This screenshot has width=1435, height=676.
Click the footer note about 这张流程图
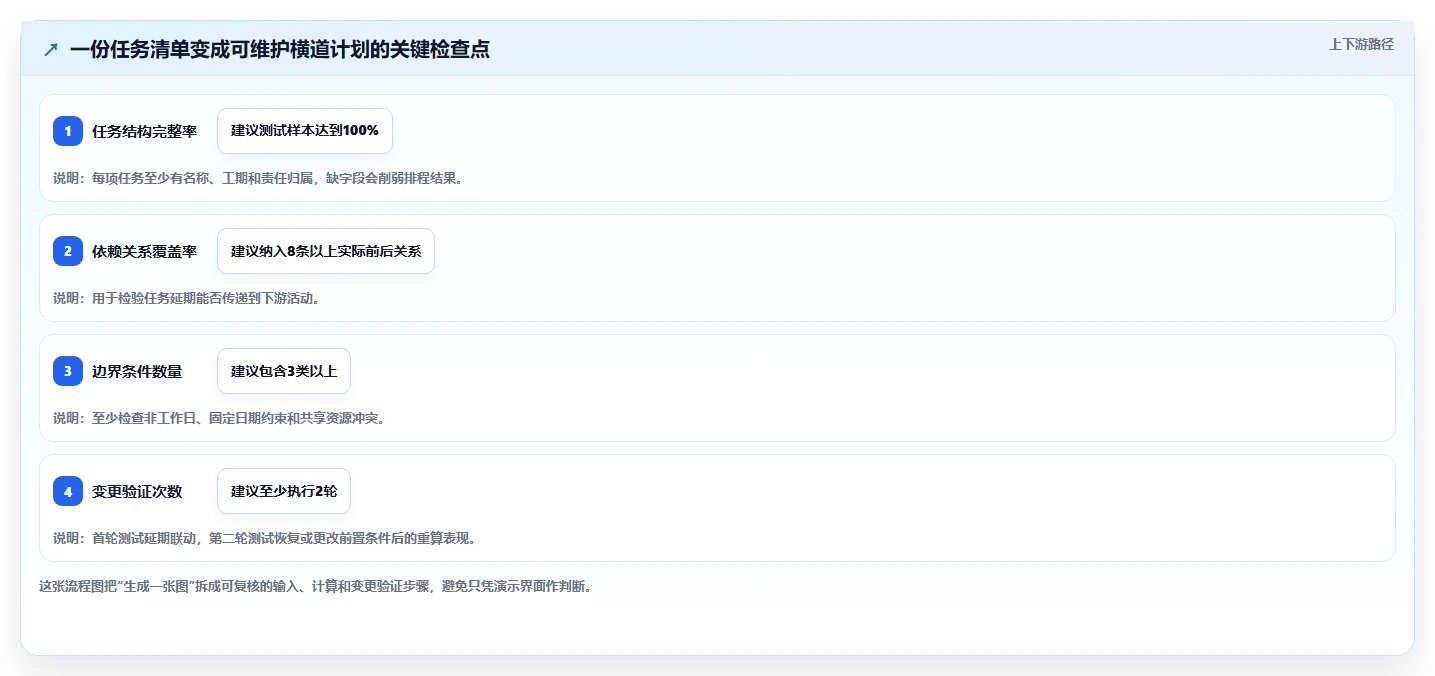click(x=315, y=586)
